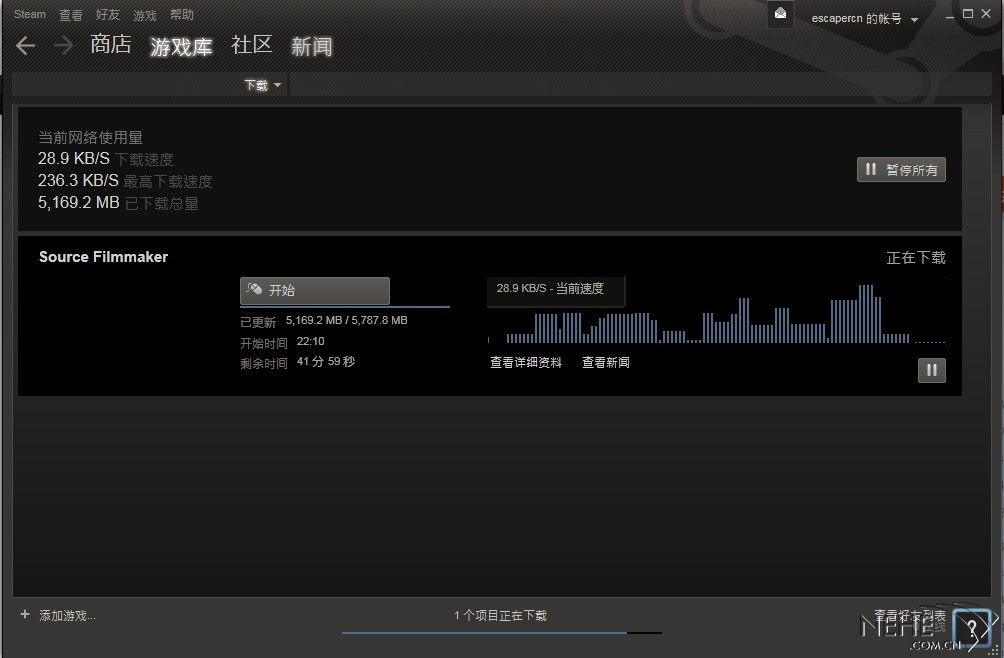Viewport: 1004px width, 658px height.
Task: Close the Steam window
Action: tap(986, 13)
